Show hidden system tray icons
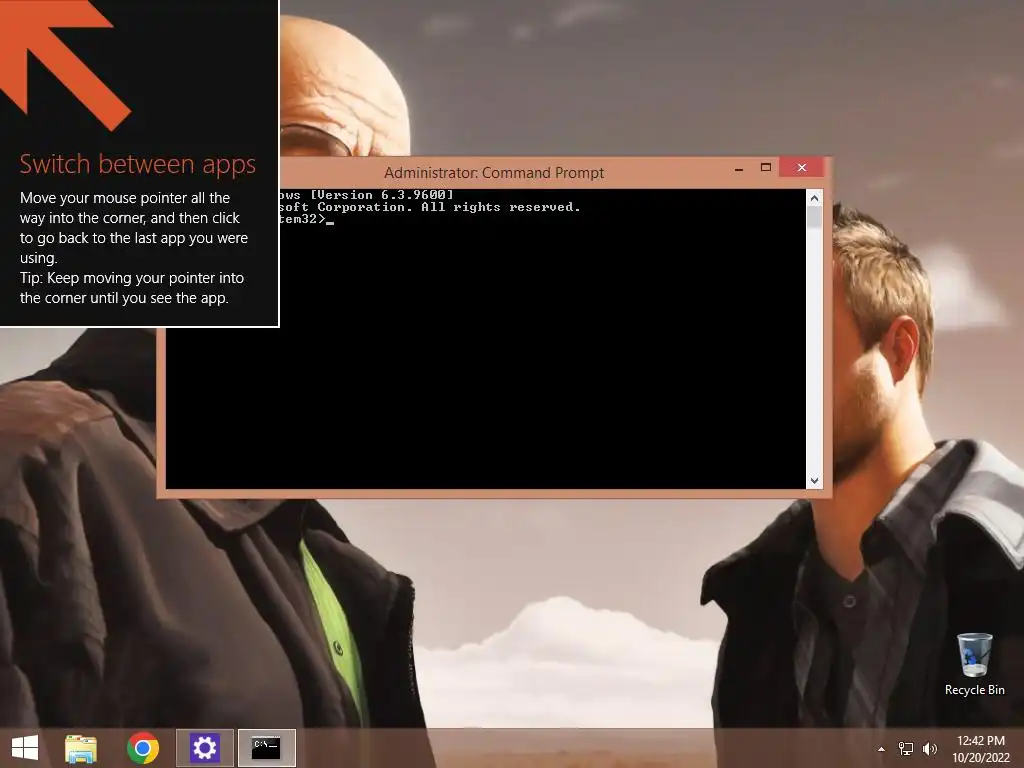1024x768 pixels. click(882, 749)
